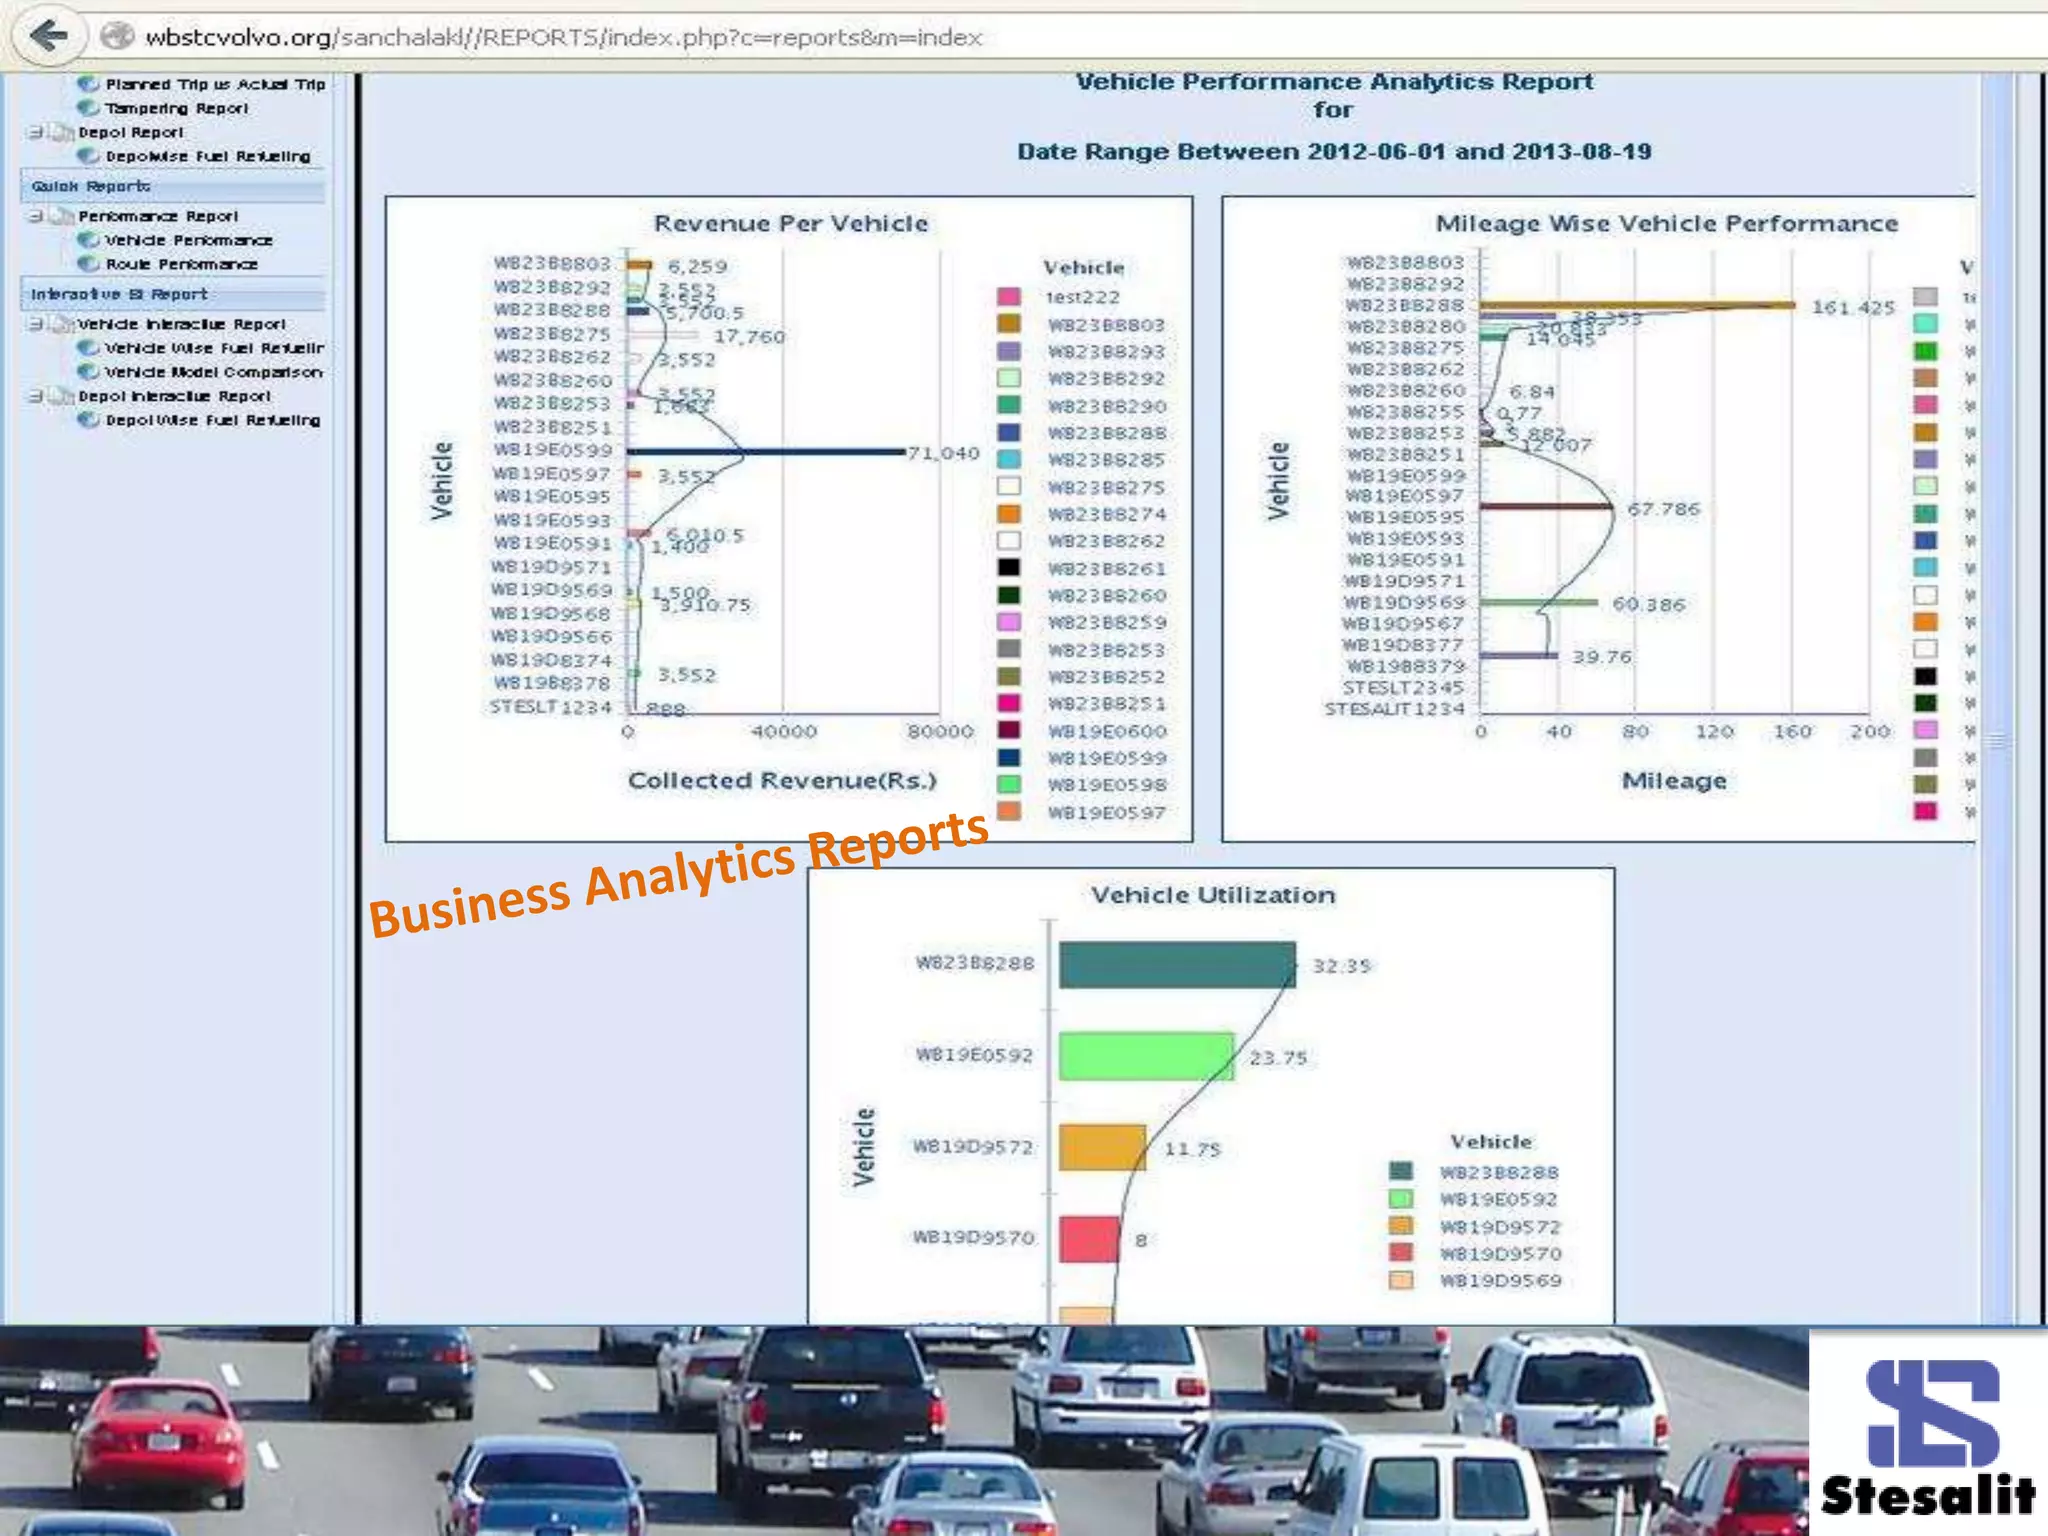Open Depot Wise Fuel Refueling interactive report
Screen dimensions: 2048x1536
[x=212, y=420]
